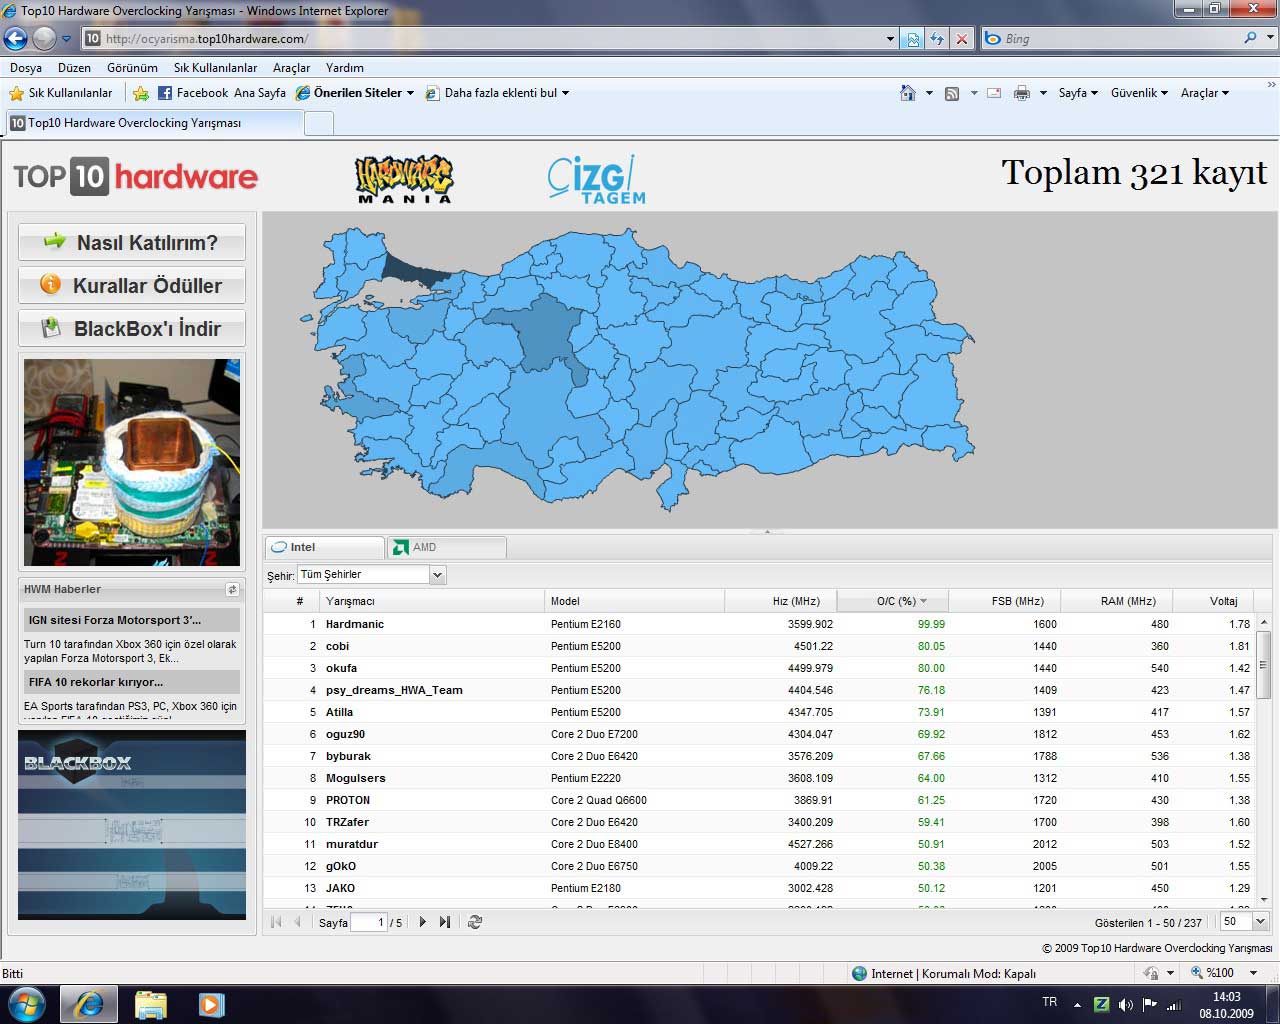The width and height of the screenshot is (1280, 1024).
Task: Sort grid by Hız (MHz) column header
Action: (780, 601)
